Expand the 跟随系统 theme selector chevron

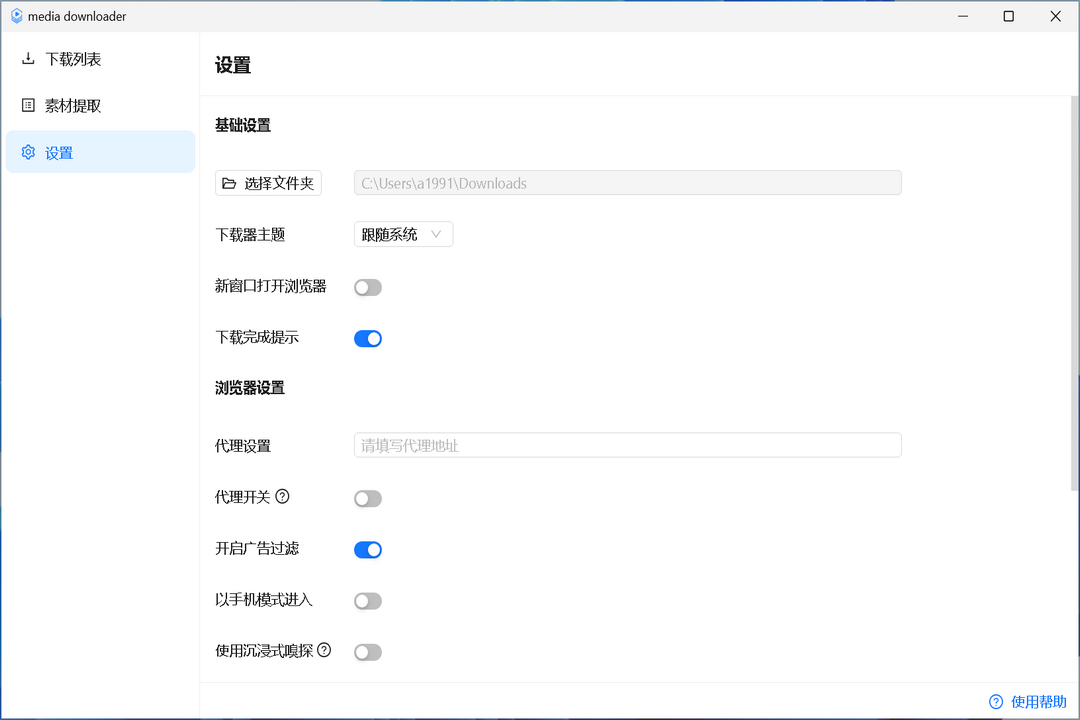pos(438,233)
